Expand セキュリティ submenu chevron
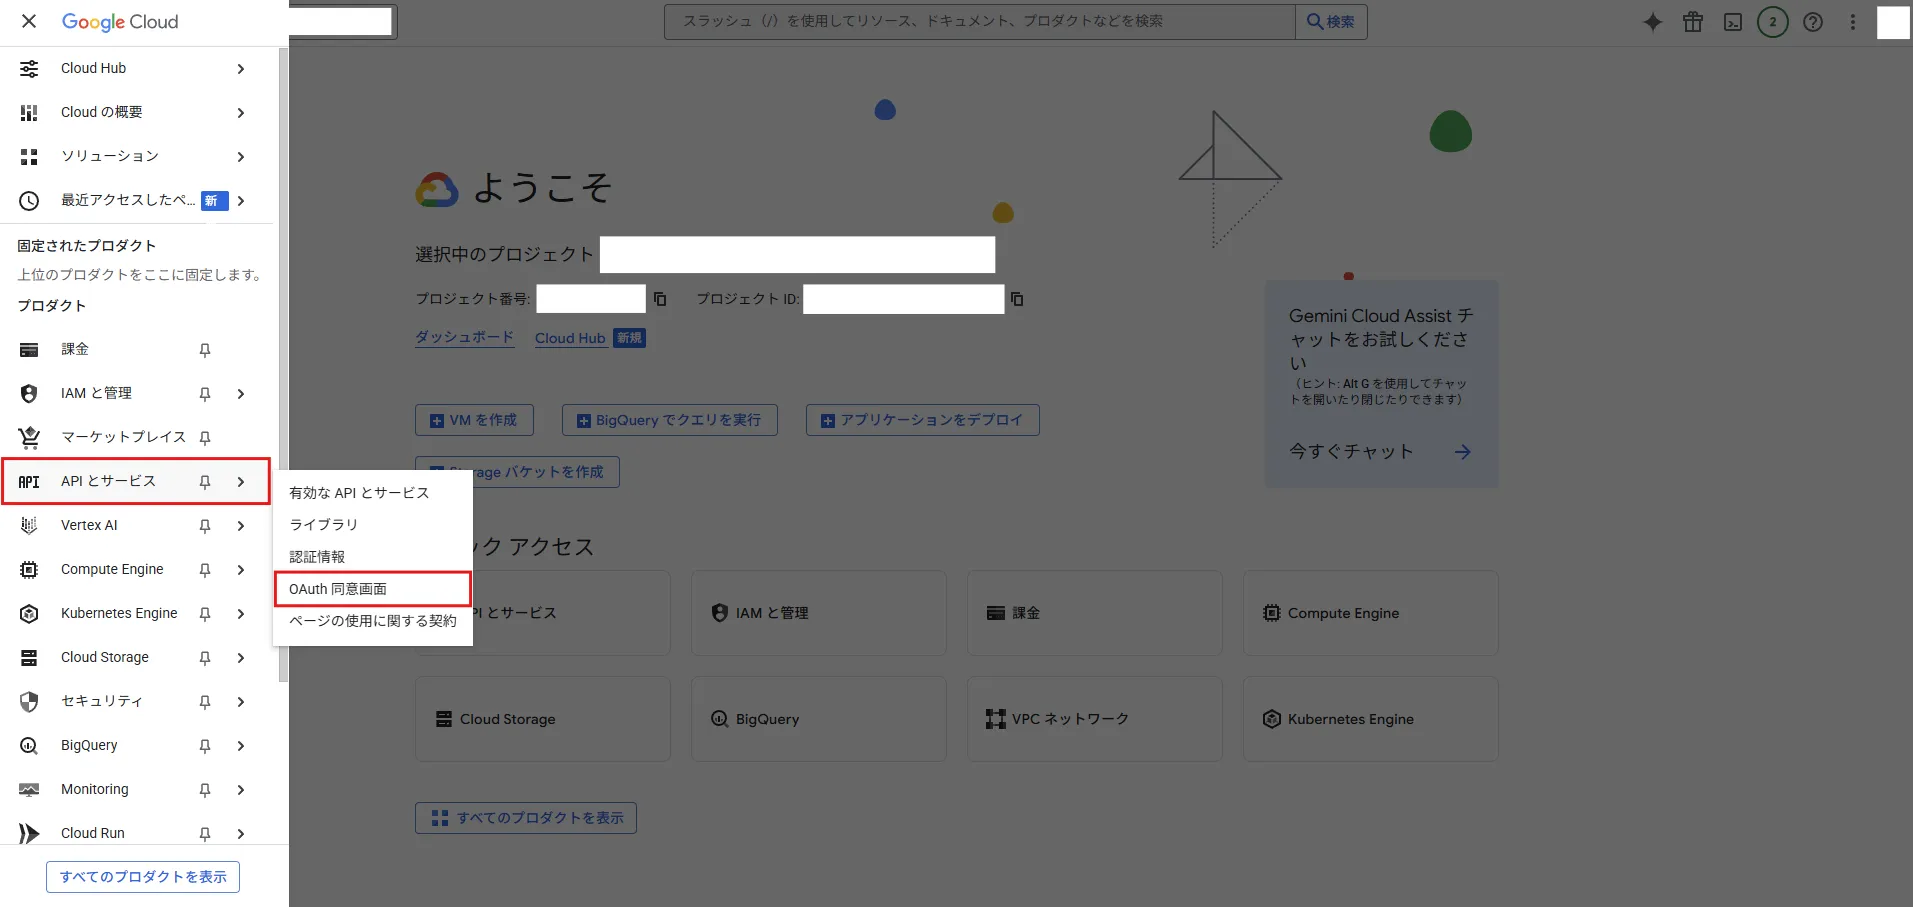 pyautogui.click(x=241, y=702)
